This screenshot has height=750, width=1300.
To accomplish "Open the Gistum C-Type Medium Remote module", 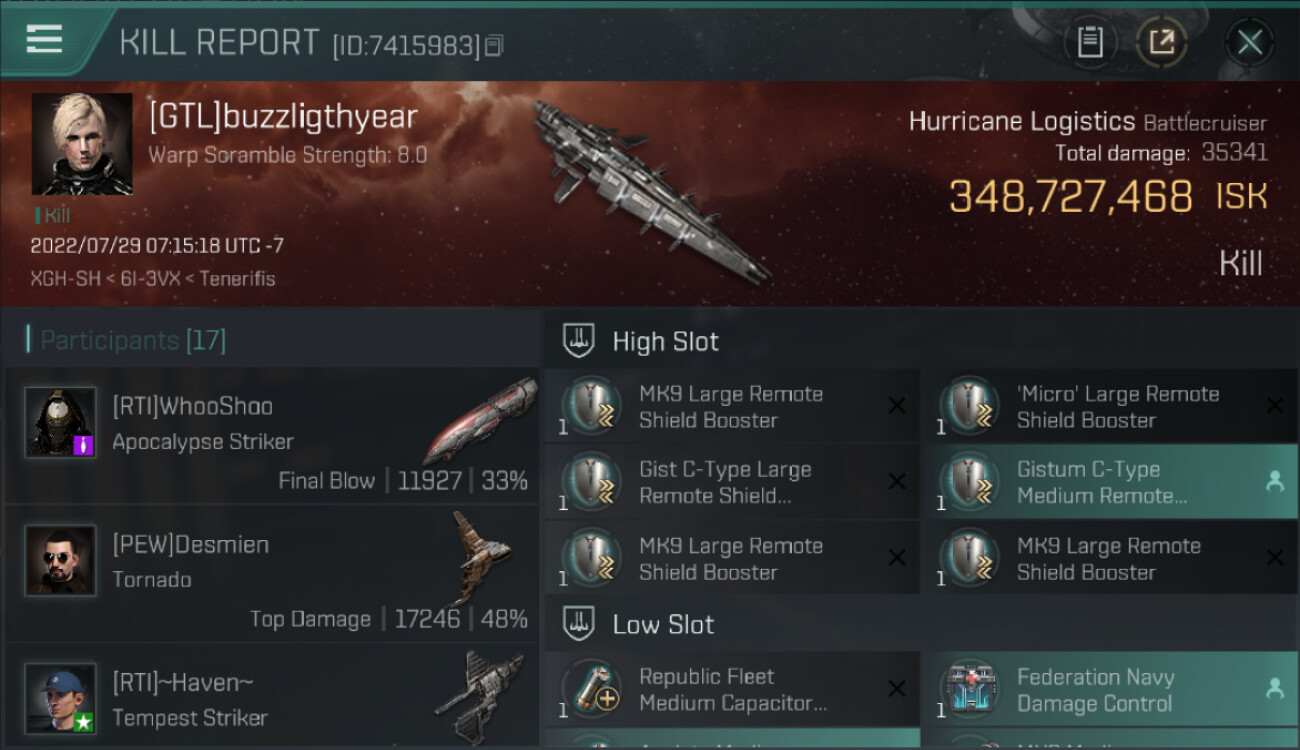I will (1109, 482).
